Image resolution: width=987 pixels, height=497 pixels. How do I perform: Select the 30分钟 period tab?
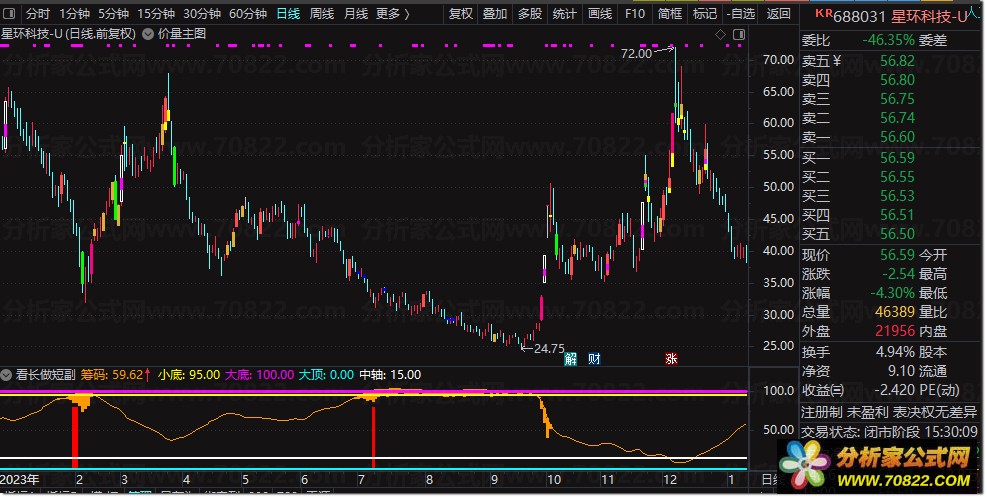click(x=202, y=13)
